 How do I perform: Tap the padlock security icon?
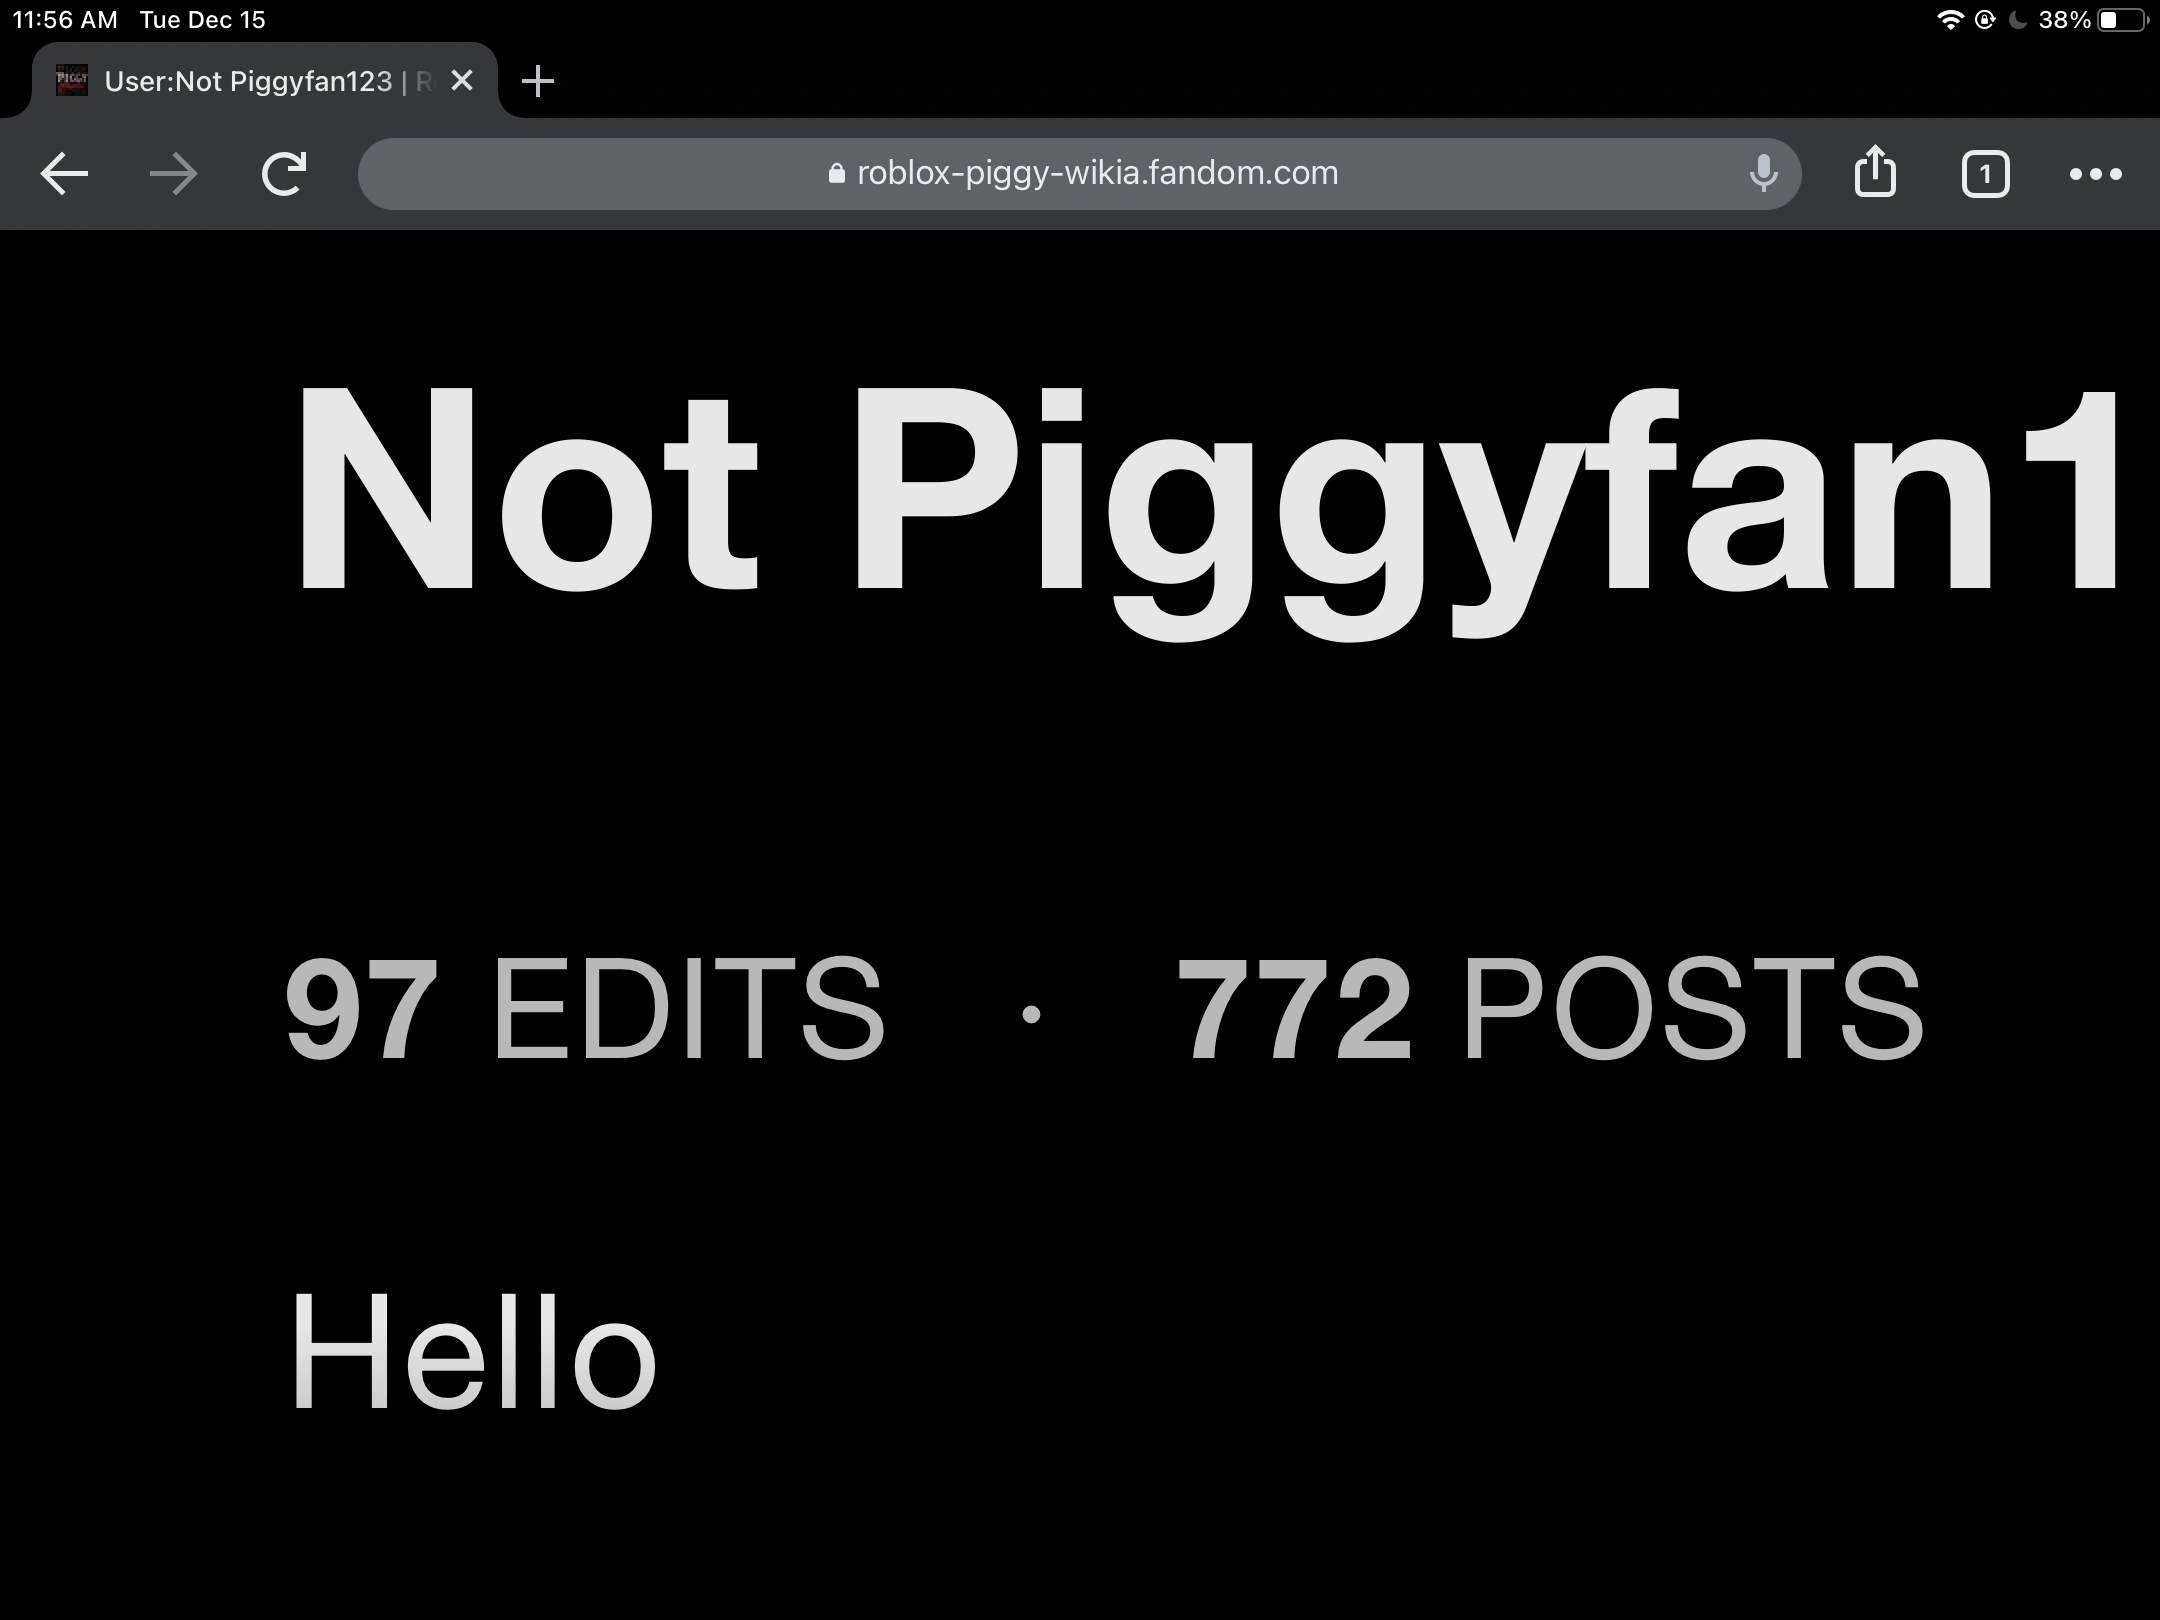click(837, 173)
